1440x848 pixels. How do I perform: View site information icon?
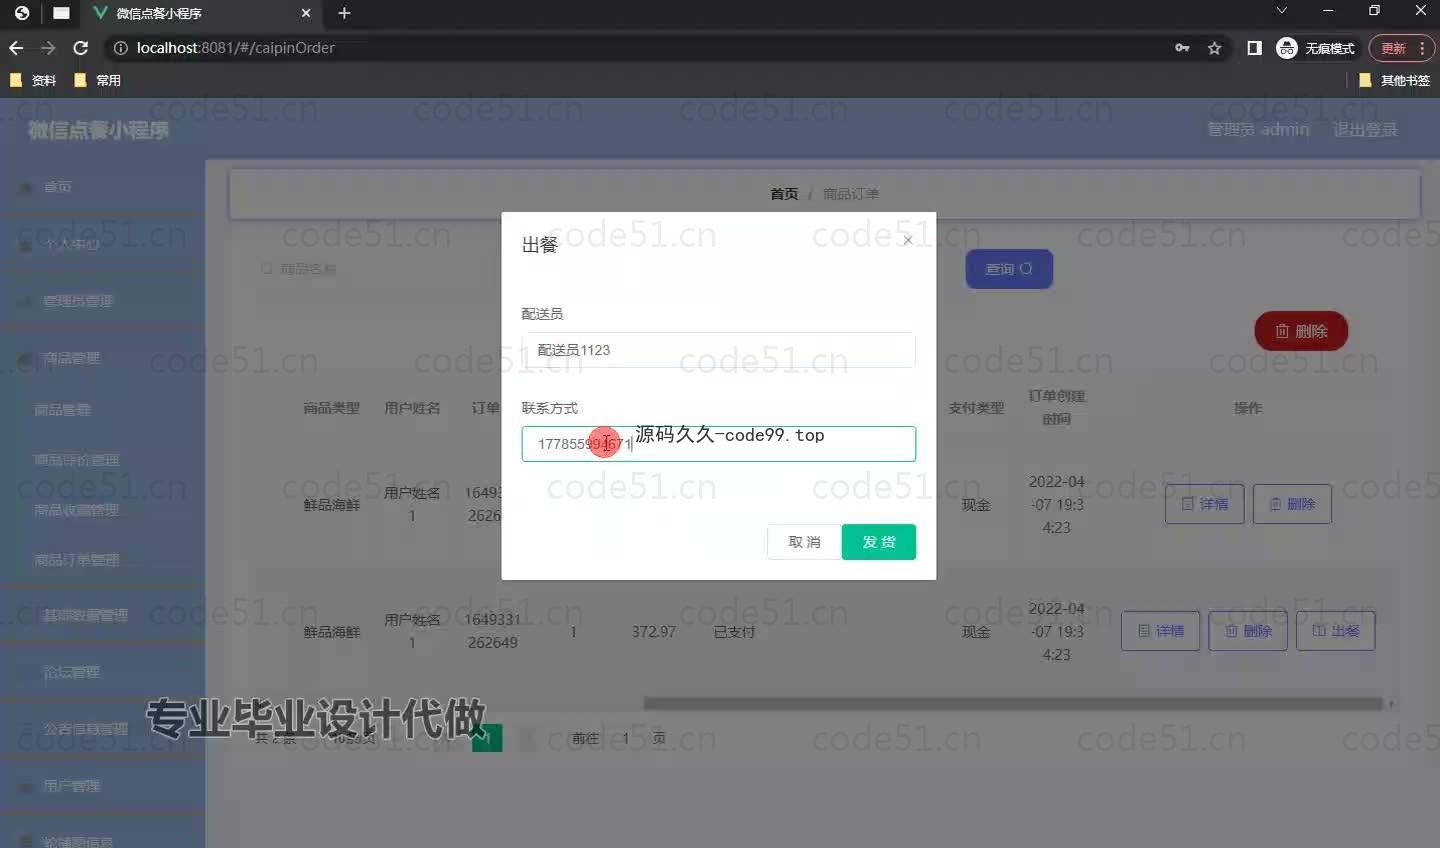pyautogui.click(x=120, y=48)
